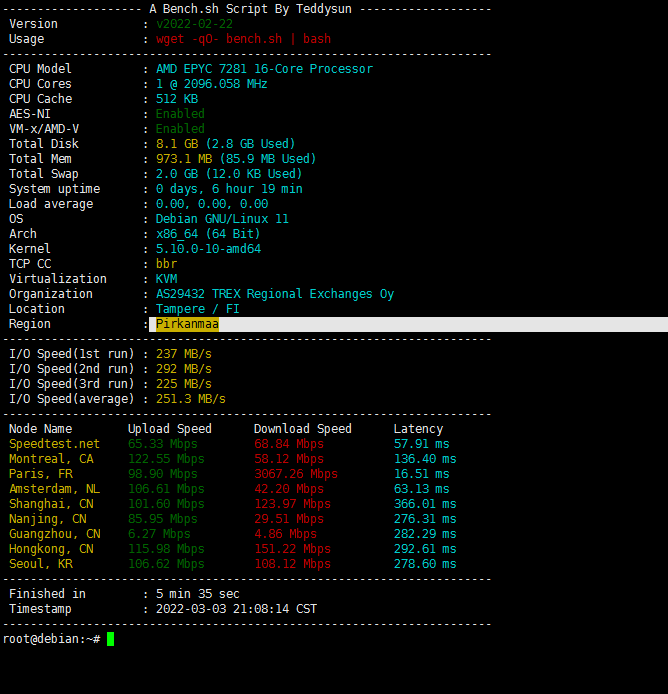Click the uptime value '0 days, 6 hour 19 min'
668x694 pixels.
pos(229,189)
